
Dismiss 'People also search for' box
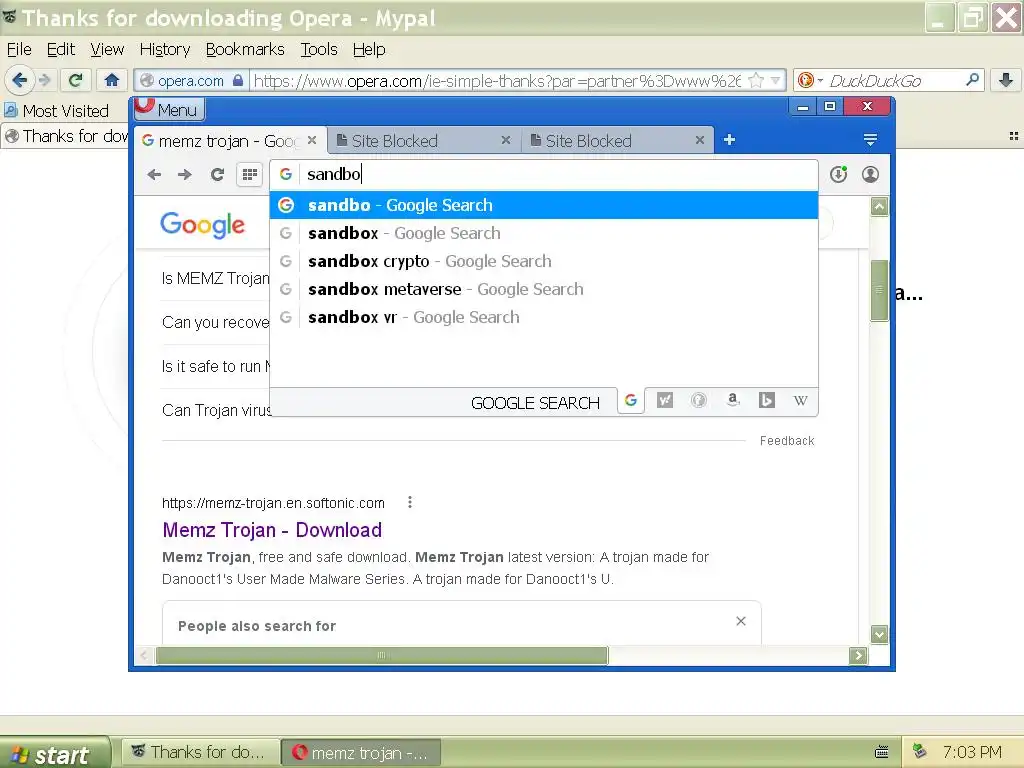741,621
